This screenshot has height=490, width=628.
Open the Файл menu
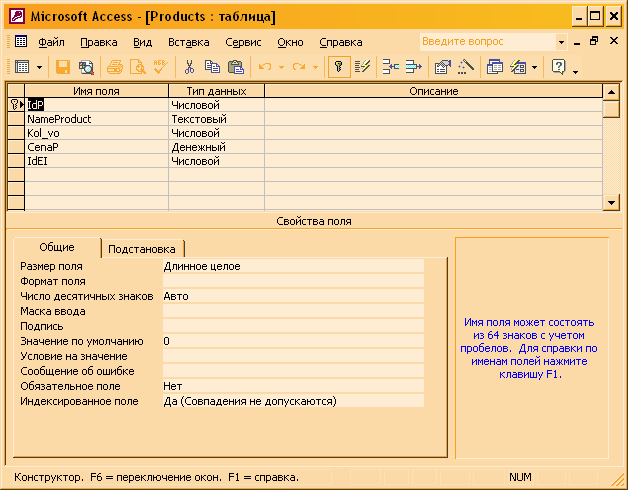[x=51, y=42]
